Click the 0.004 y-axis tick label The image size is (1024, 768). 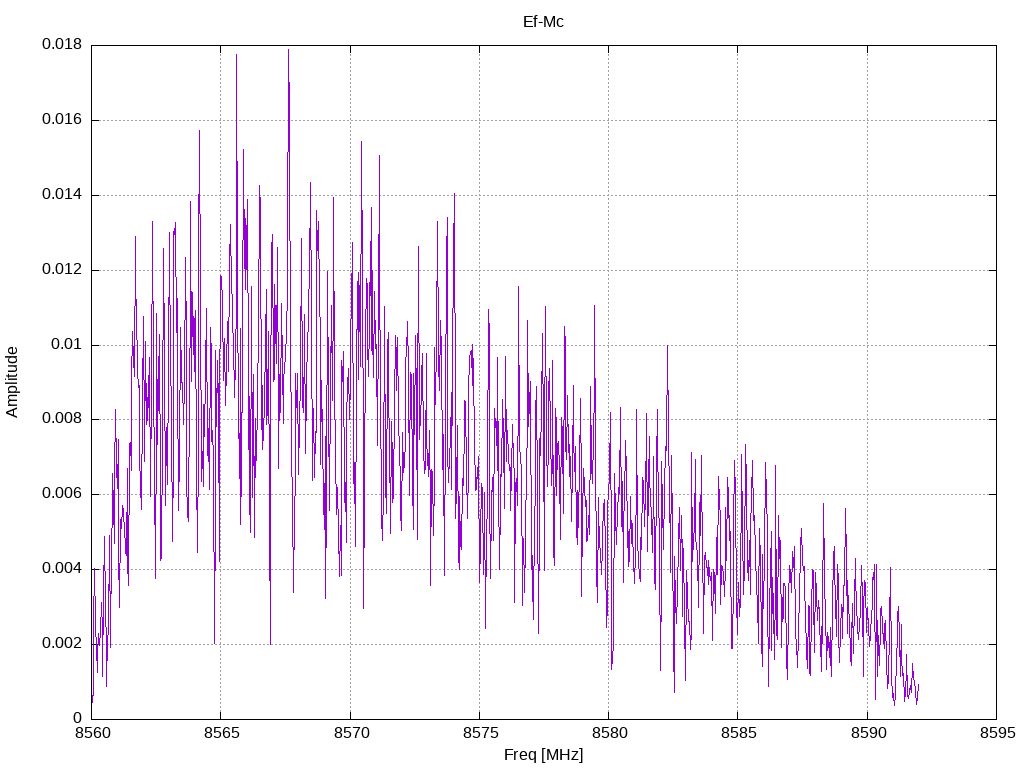pyautogui.click(x=62, y=569)
